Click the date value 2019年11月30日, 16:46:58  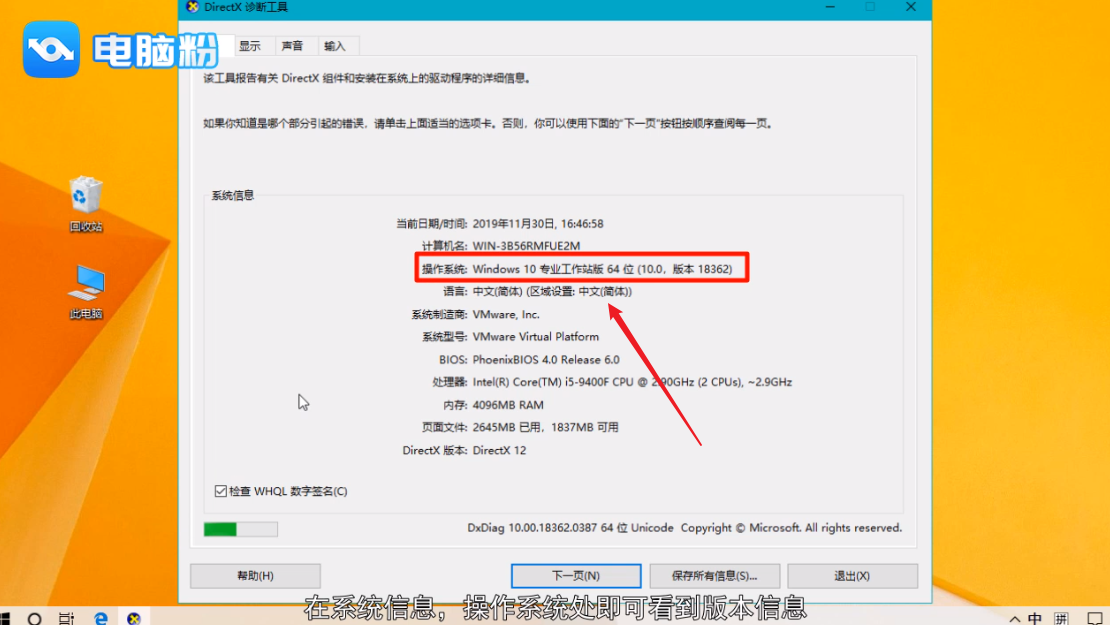click(x=538, y=224)
